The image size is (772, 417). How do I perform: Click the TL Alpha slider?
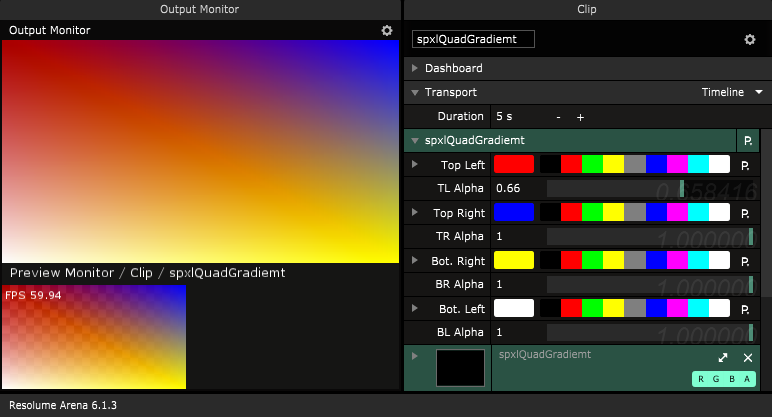(x=649, y=188)
